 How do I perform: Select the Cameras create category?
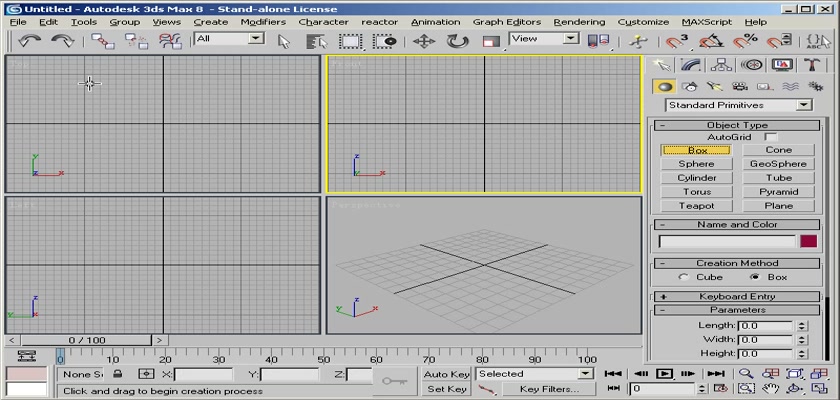740,86
